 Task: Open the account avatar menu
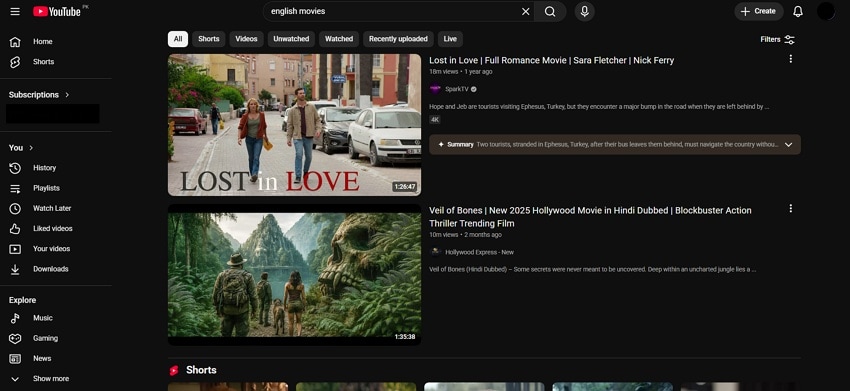tap(826, 11)
